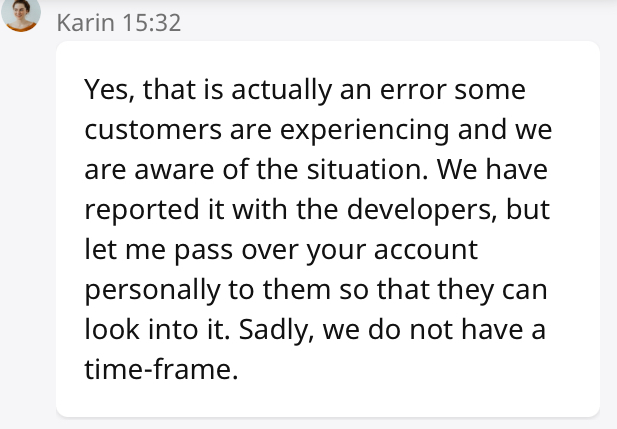Click the word "situation" in the message
Viewport: 617px width, 429px height.
365,170
